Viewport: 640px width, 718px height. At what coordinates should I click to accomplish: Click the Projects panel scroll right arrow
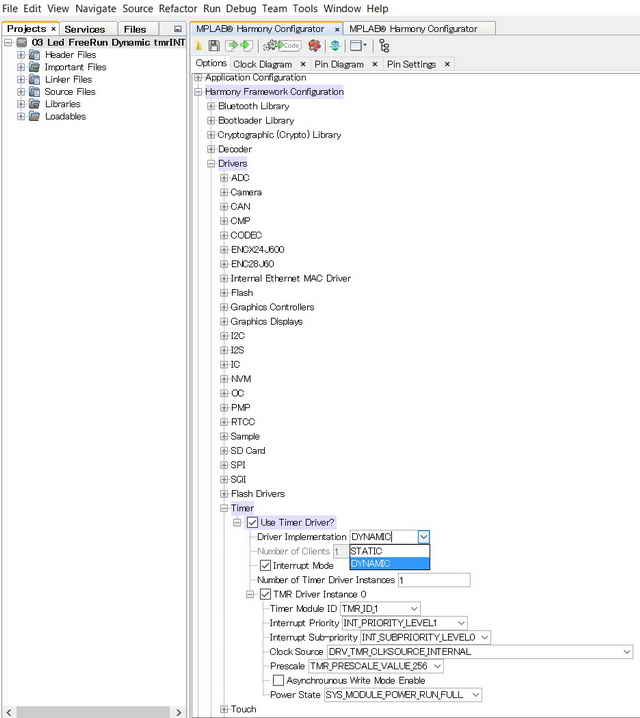[179, 713]
